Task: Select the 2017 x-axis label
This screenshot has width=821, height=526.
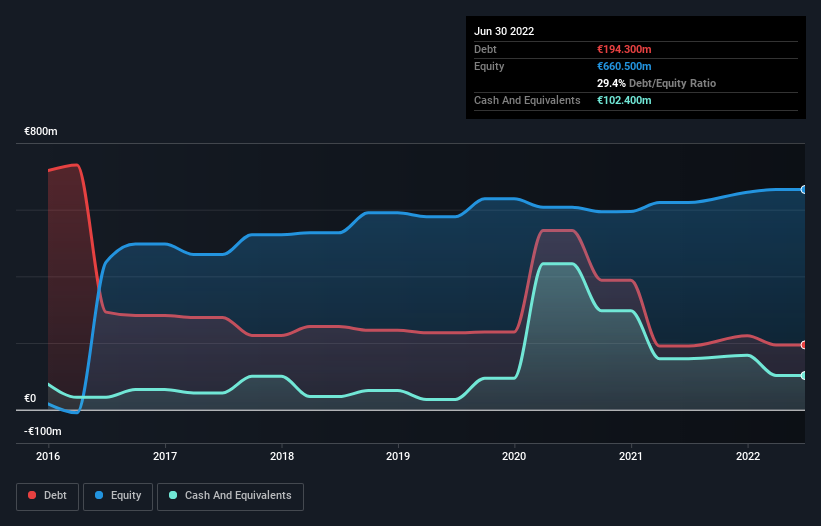Action: click(165, 456)
